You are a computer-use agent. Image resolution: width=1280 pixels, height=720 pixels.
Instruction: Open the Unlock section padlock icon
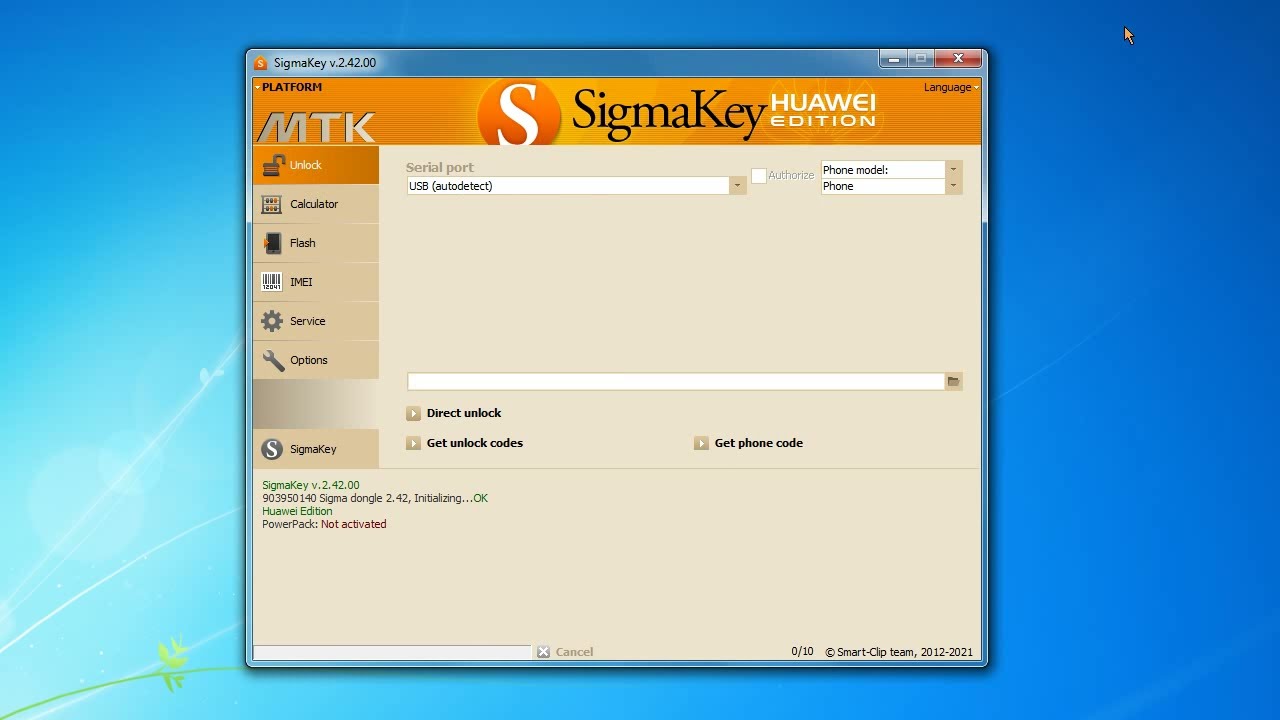[273, 165]
